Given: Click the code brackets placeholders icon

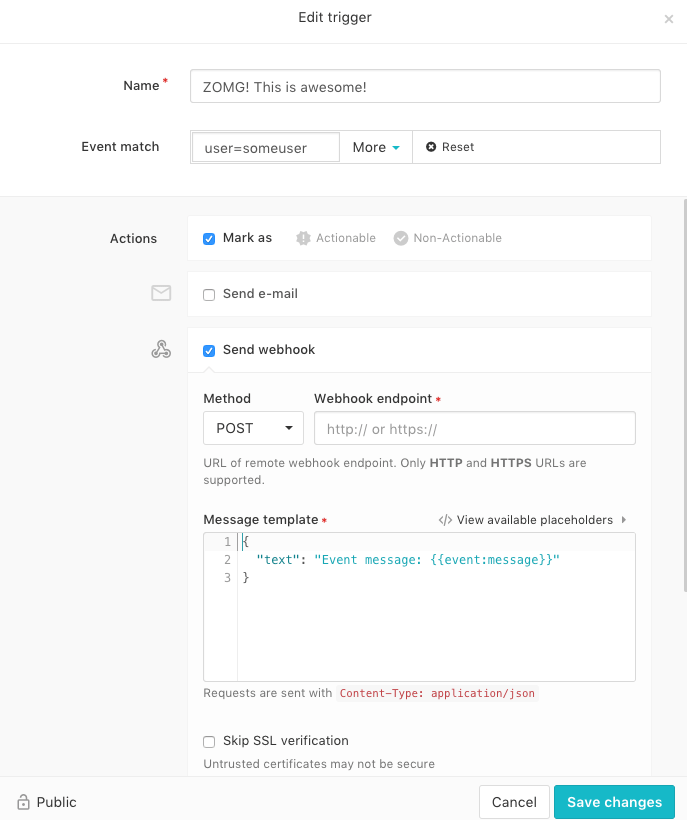Looking at the screenshot, I should point(445,520).
